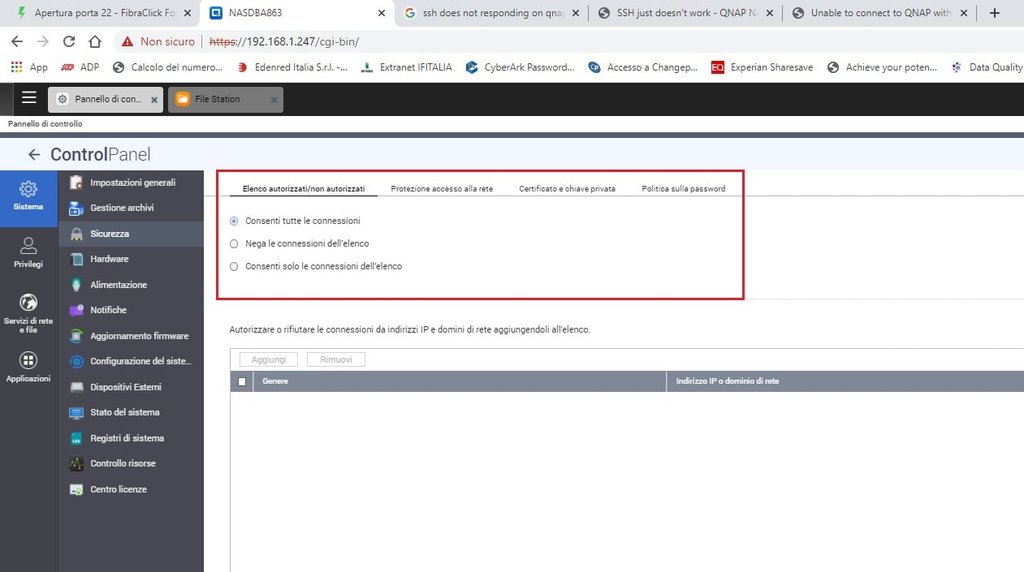Switch to Elenco autorizzati/non autorizzati tab
Viewport: 1024px width, 572px height.
[x=304, y=189]
